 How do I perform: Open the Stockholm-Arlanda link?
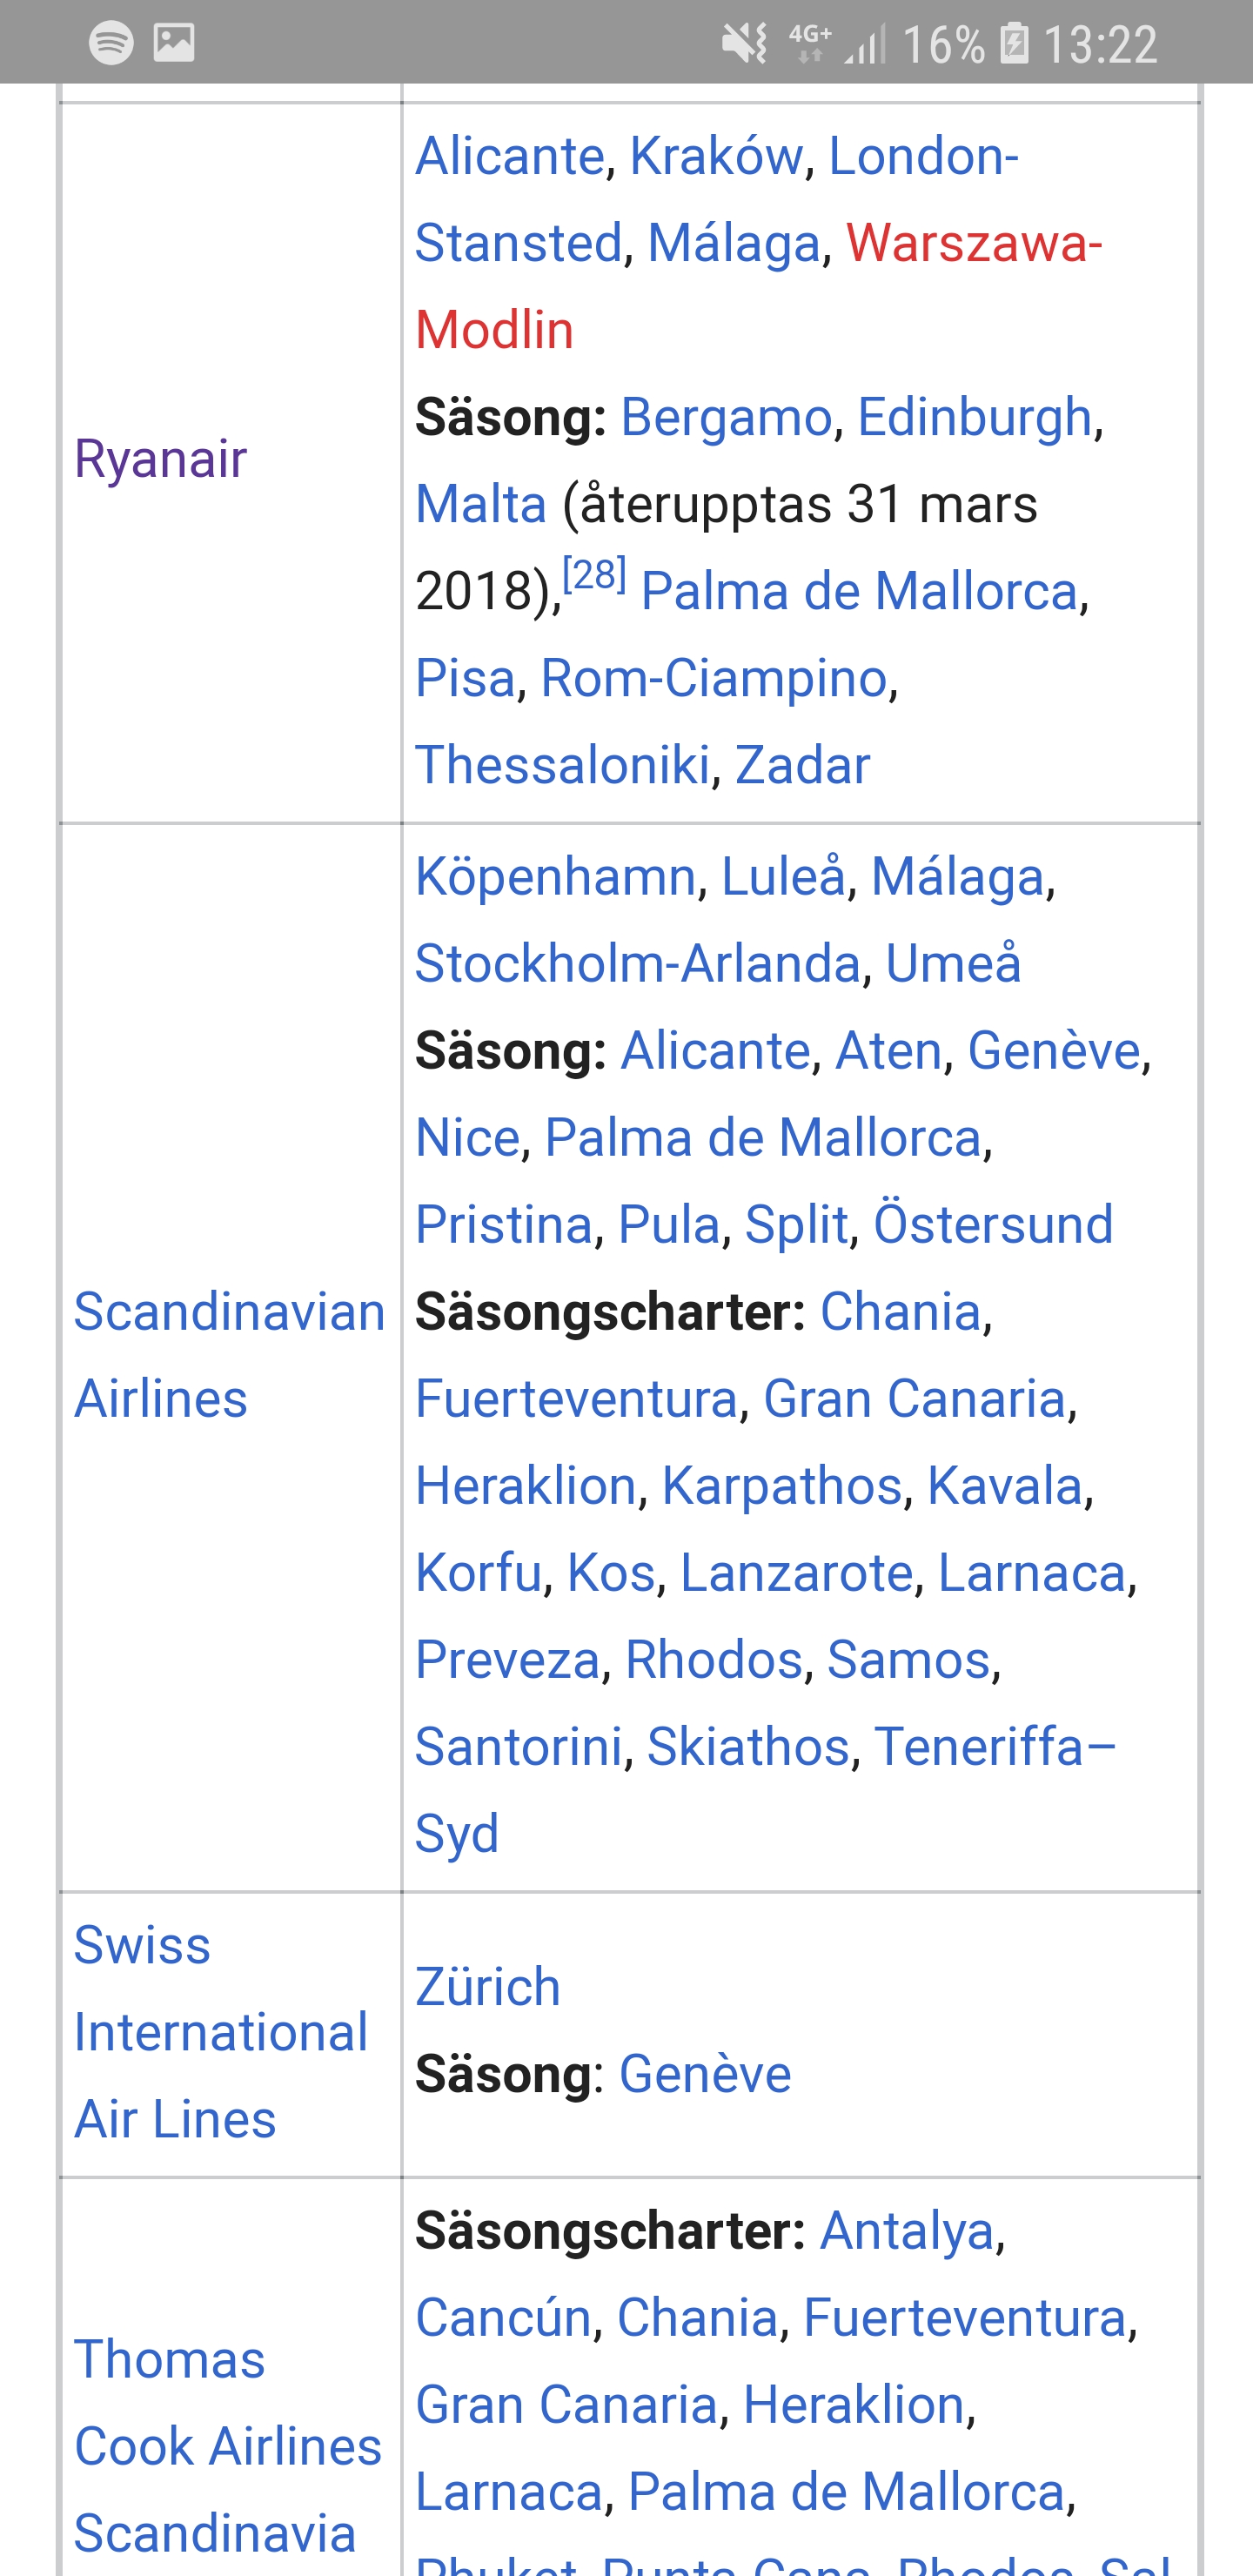[638, 963]
